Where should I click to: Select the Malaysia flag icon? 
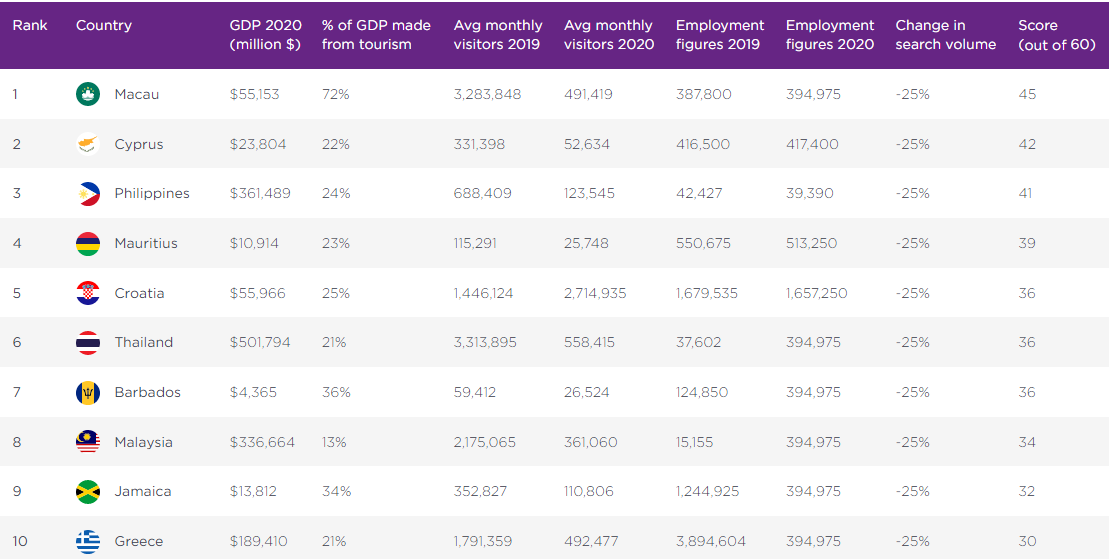click(88, 442)
